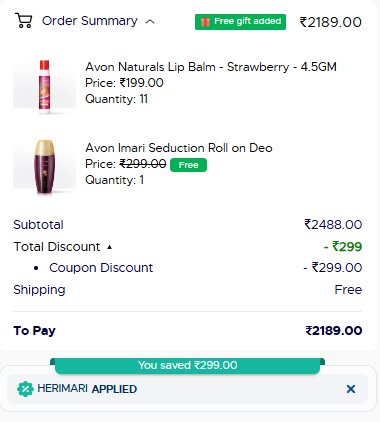Click the Avon Imari Seduction Roll on Deo name
Screen dimensions: 380x422
[179, 148]
